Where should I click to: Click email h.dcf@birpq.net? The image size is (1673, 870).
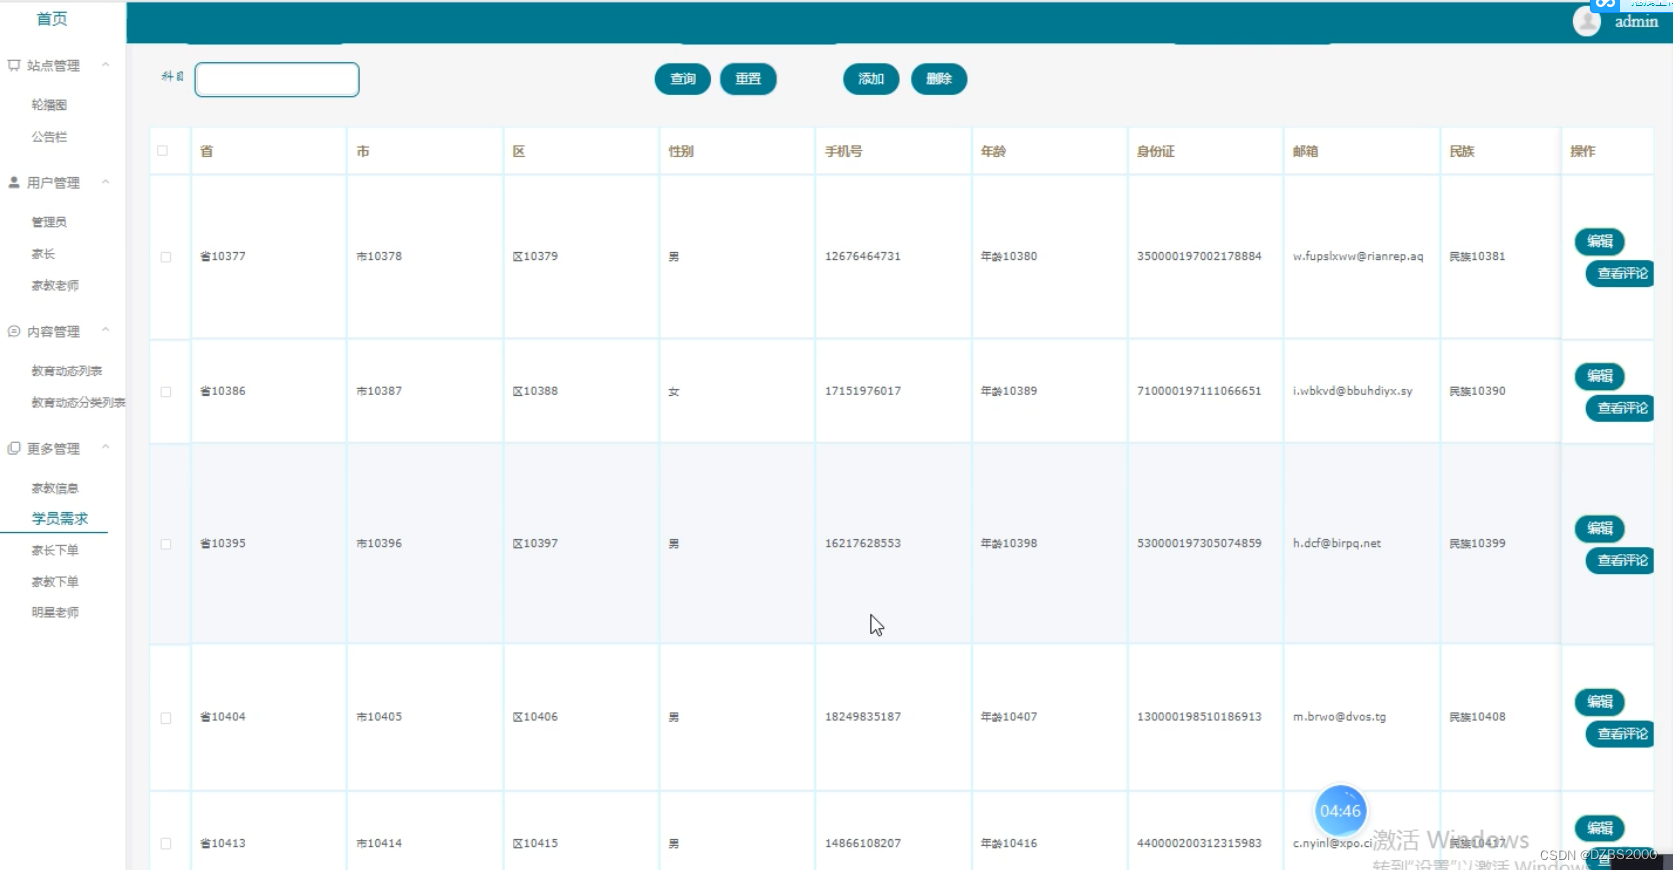tap(1337, 544)
